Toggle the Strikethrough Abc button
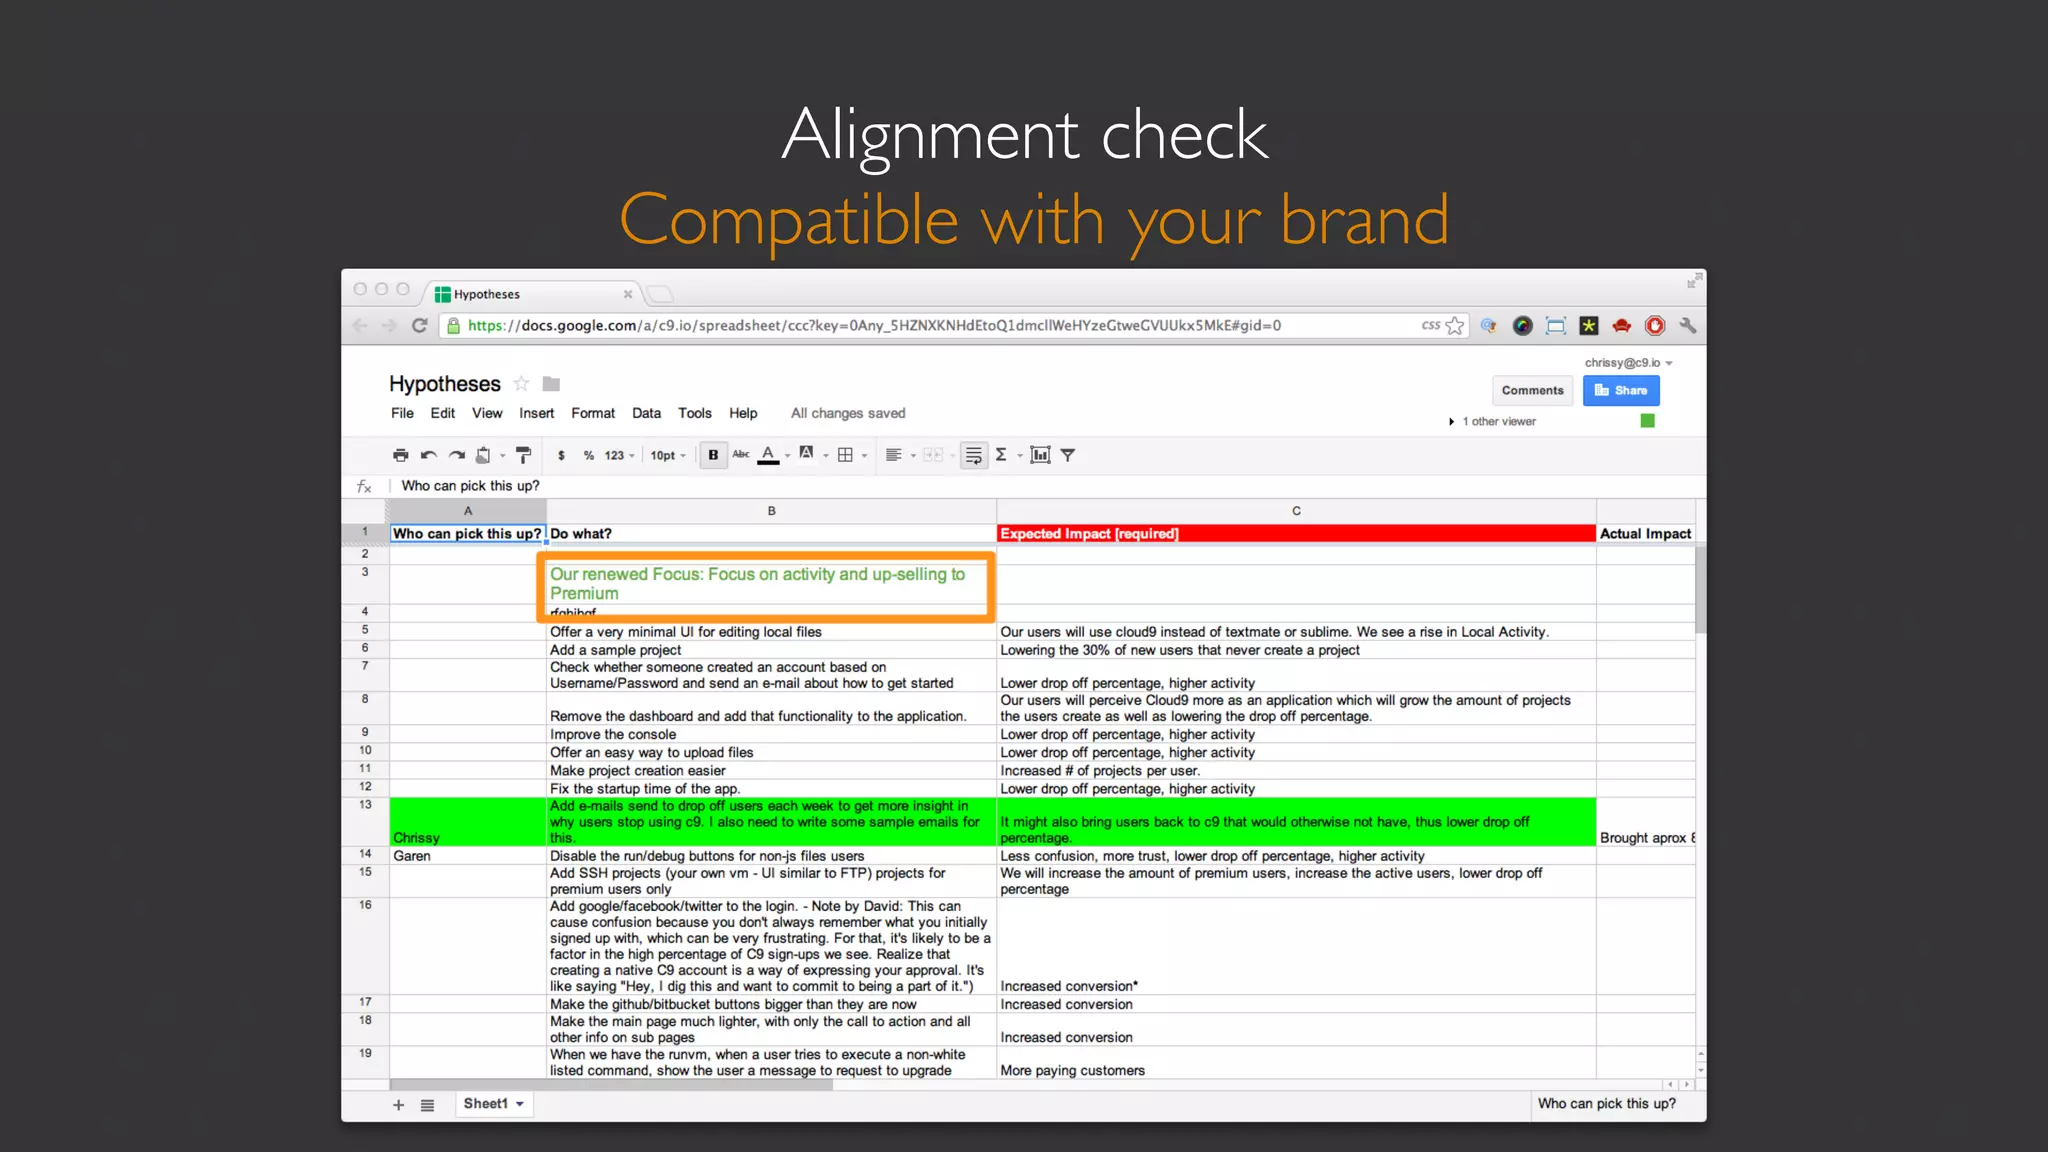This screenshot has height=1152, width=2048. click(x=741, y=454)
